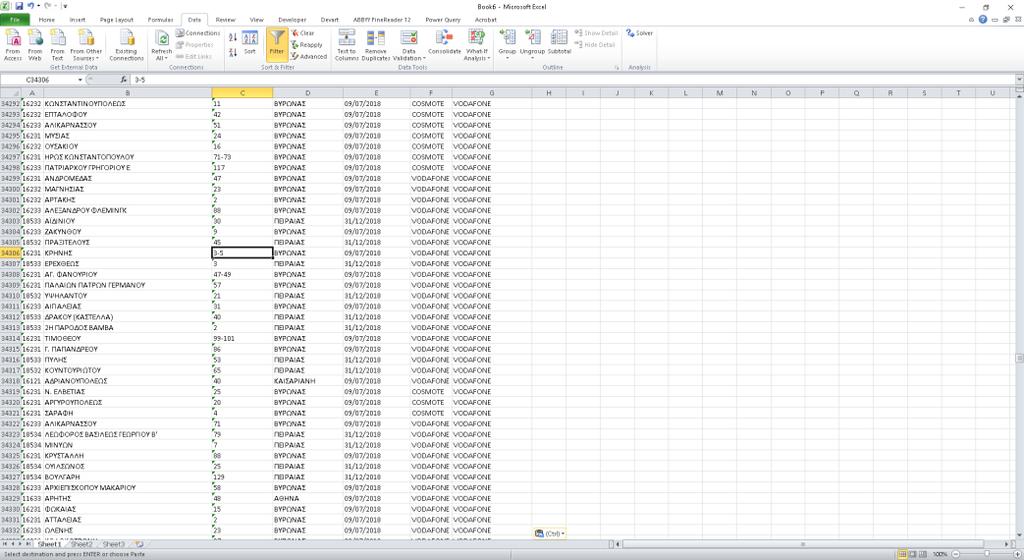Click the From Text import icon
This screenshot has width=1024, height=560.
[57, 45]
